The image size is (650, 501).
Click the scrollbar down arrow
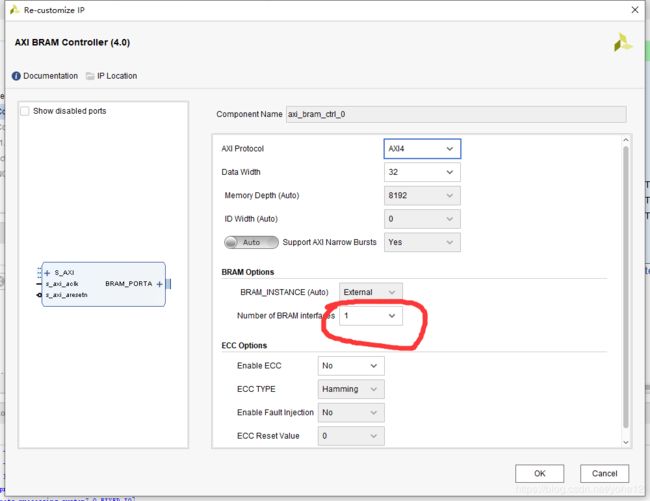click(x=626, y=443)
